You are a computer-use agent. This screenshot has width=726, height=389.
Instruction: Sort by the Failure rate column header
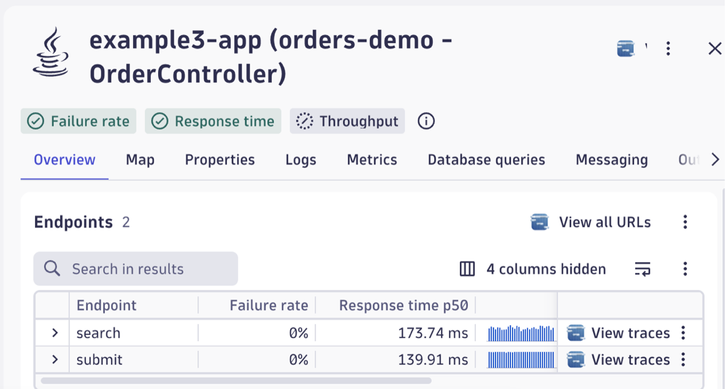(269, 306)
